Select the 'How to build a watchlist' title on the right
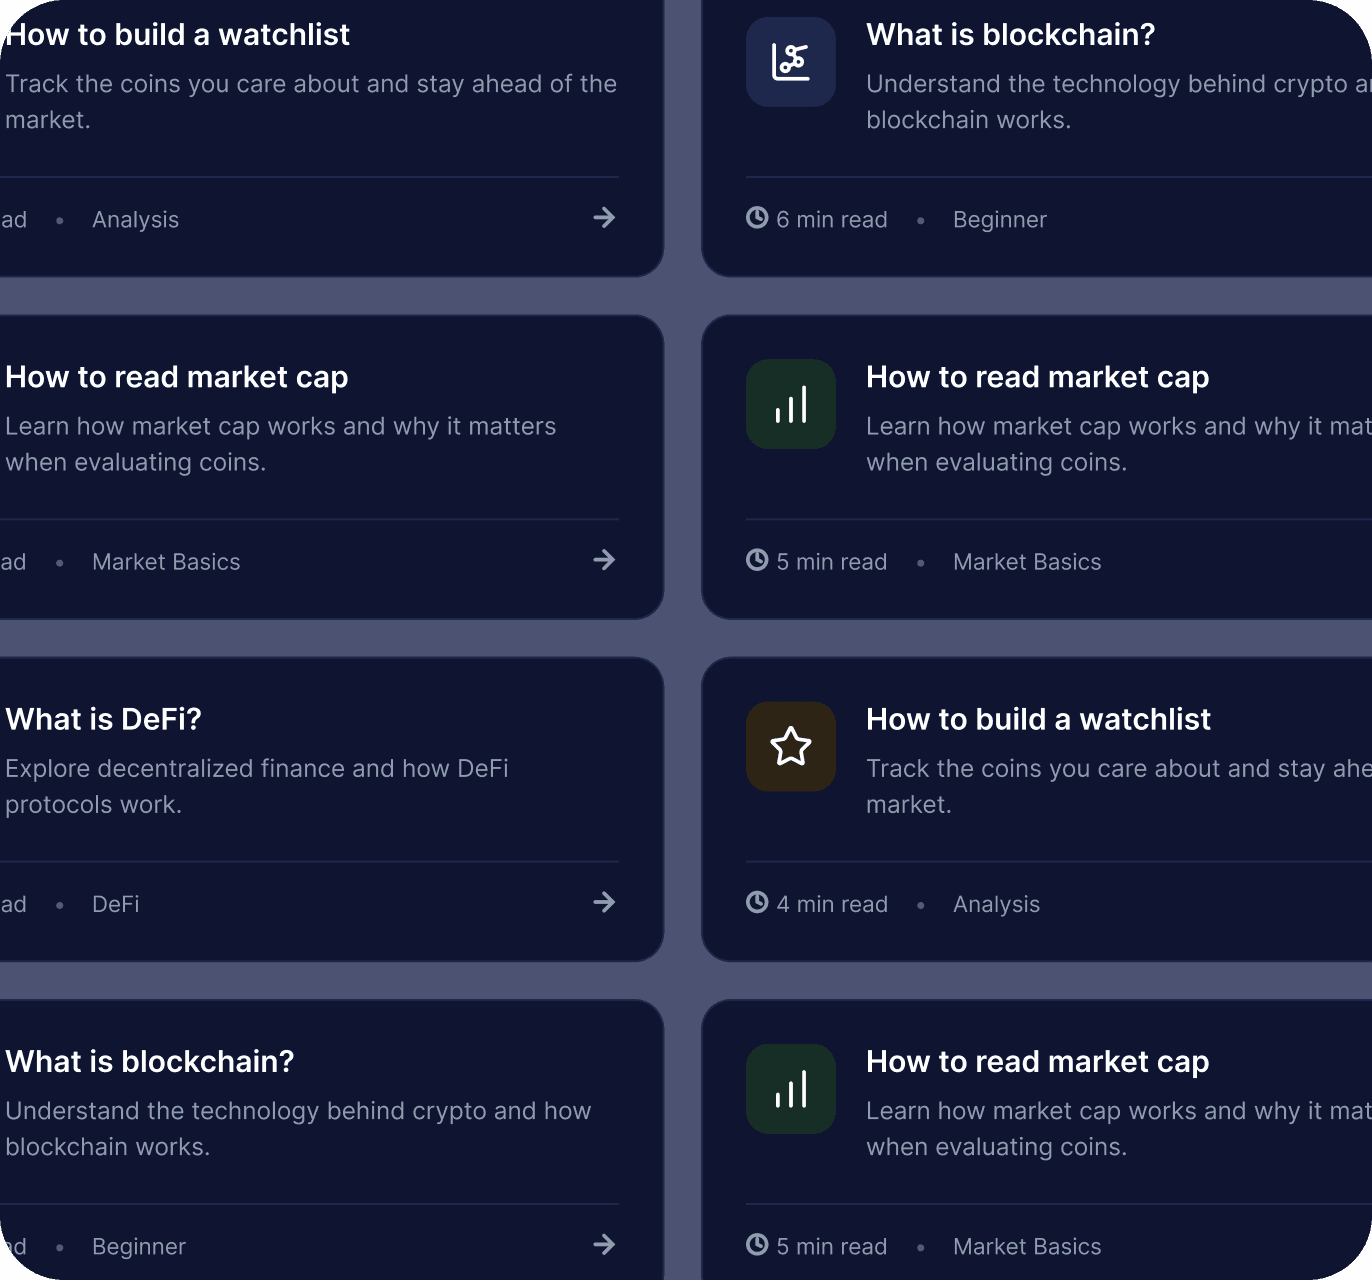Viewport: 1372px width, 1280px height. 1038,719
